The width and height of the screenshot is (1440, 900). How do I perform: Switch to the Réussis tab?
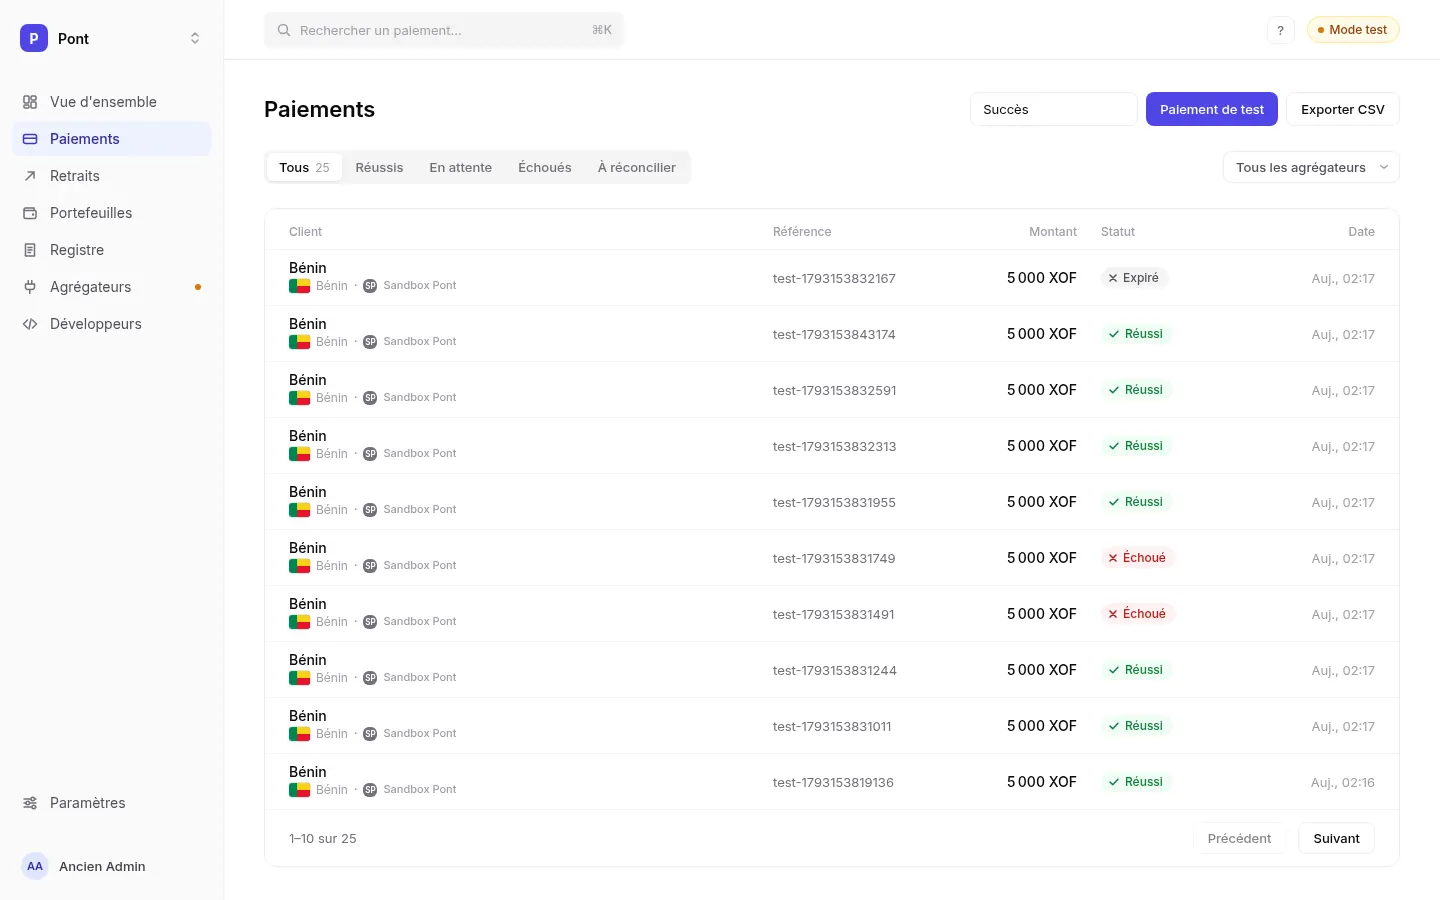[x=379, y=167]
